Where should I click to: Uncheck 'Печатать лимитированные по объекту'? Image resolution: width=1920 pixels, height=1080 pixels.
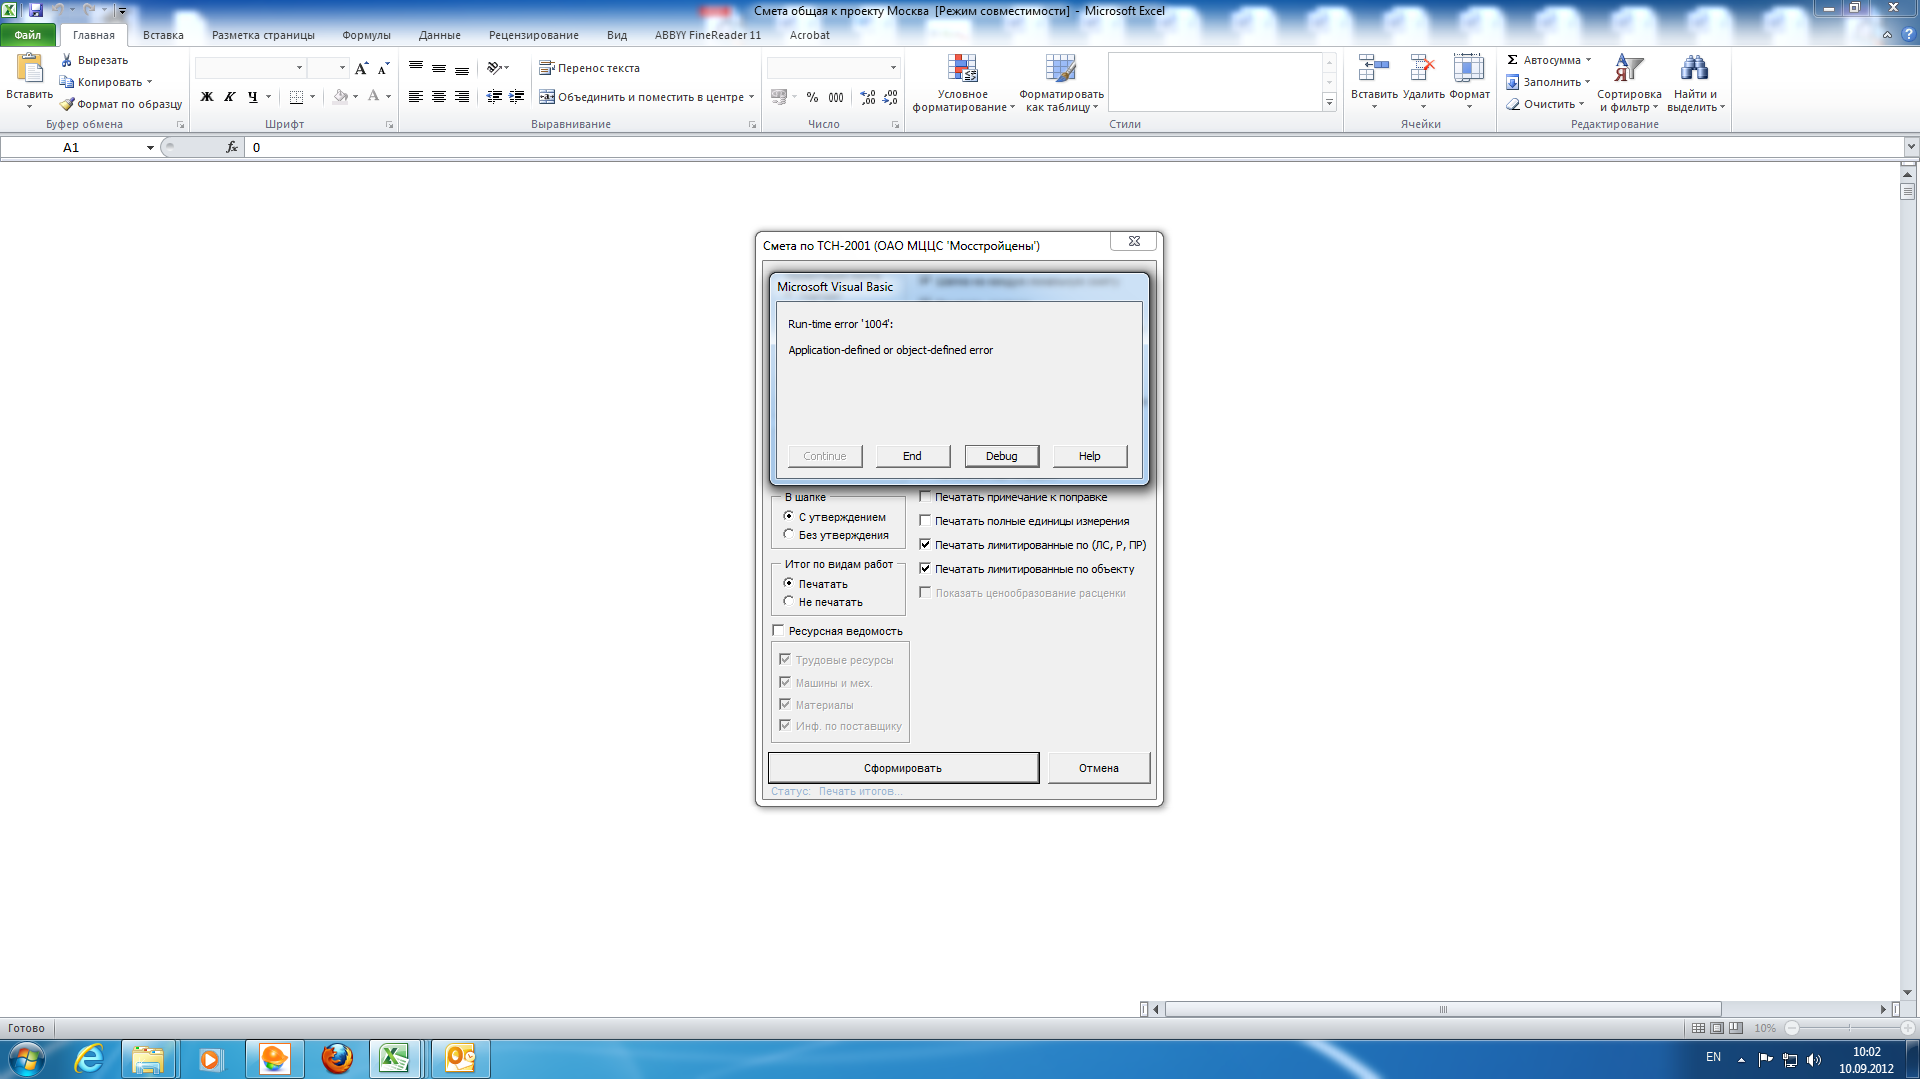point(925,569)
